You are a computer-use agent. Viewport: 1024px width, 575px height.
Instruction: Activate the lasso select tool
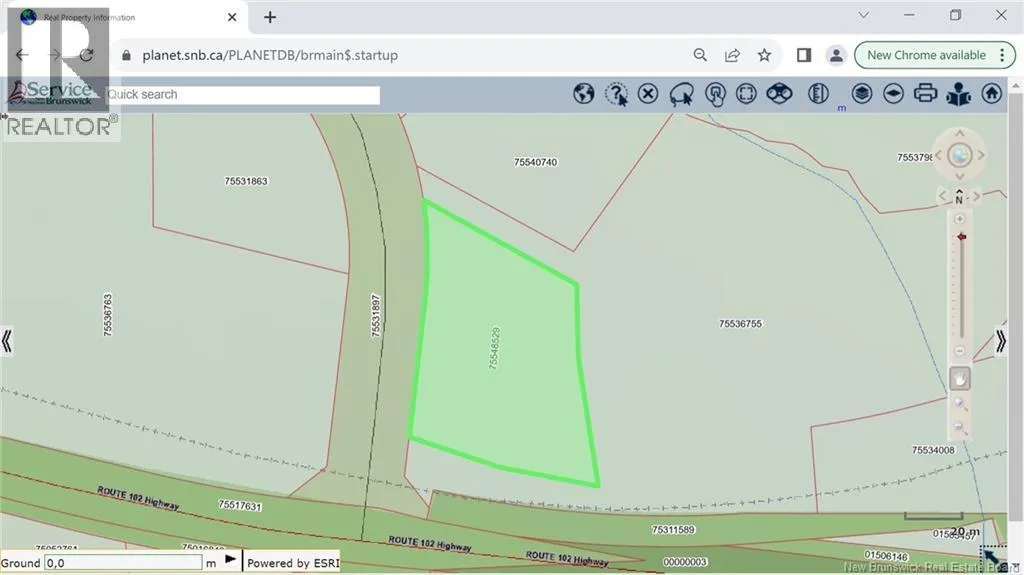tap(682, 94)
